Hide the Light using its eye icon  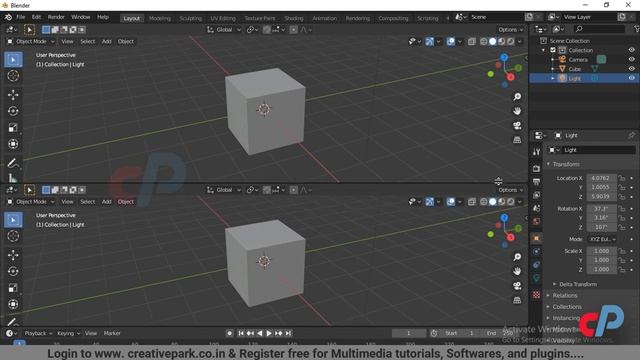coord(631,78)
